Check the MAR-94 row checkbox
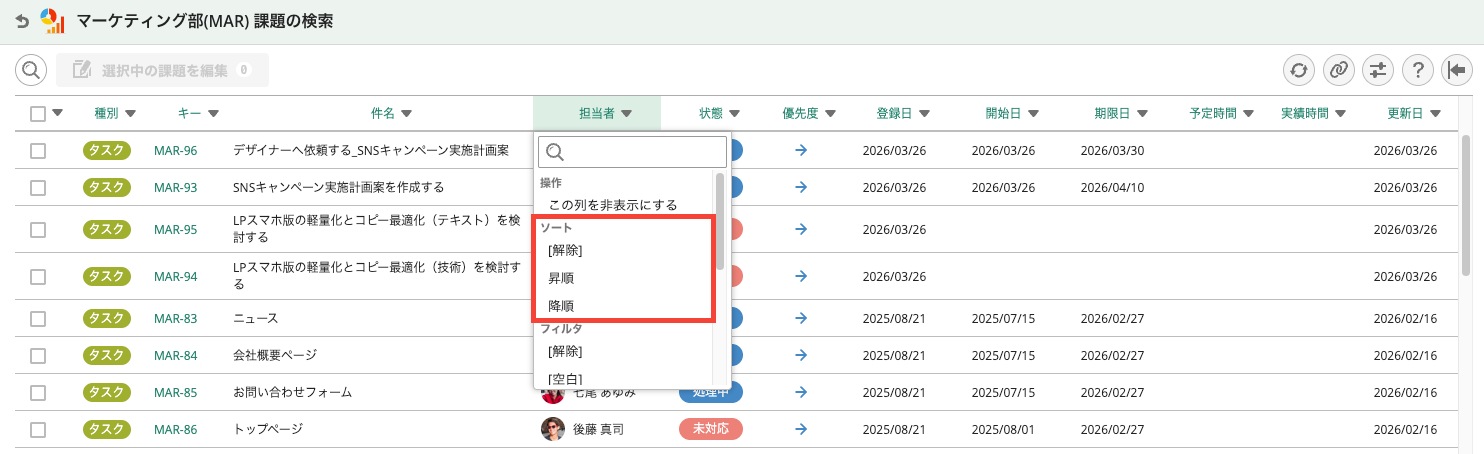Screen dimensions: 1484x454 click(38, 276)
